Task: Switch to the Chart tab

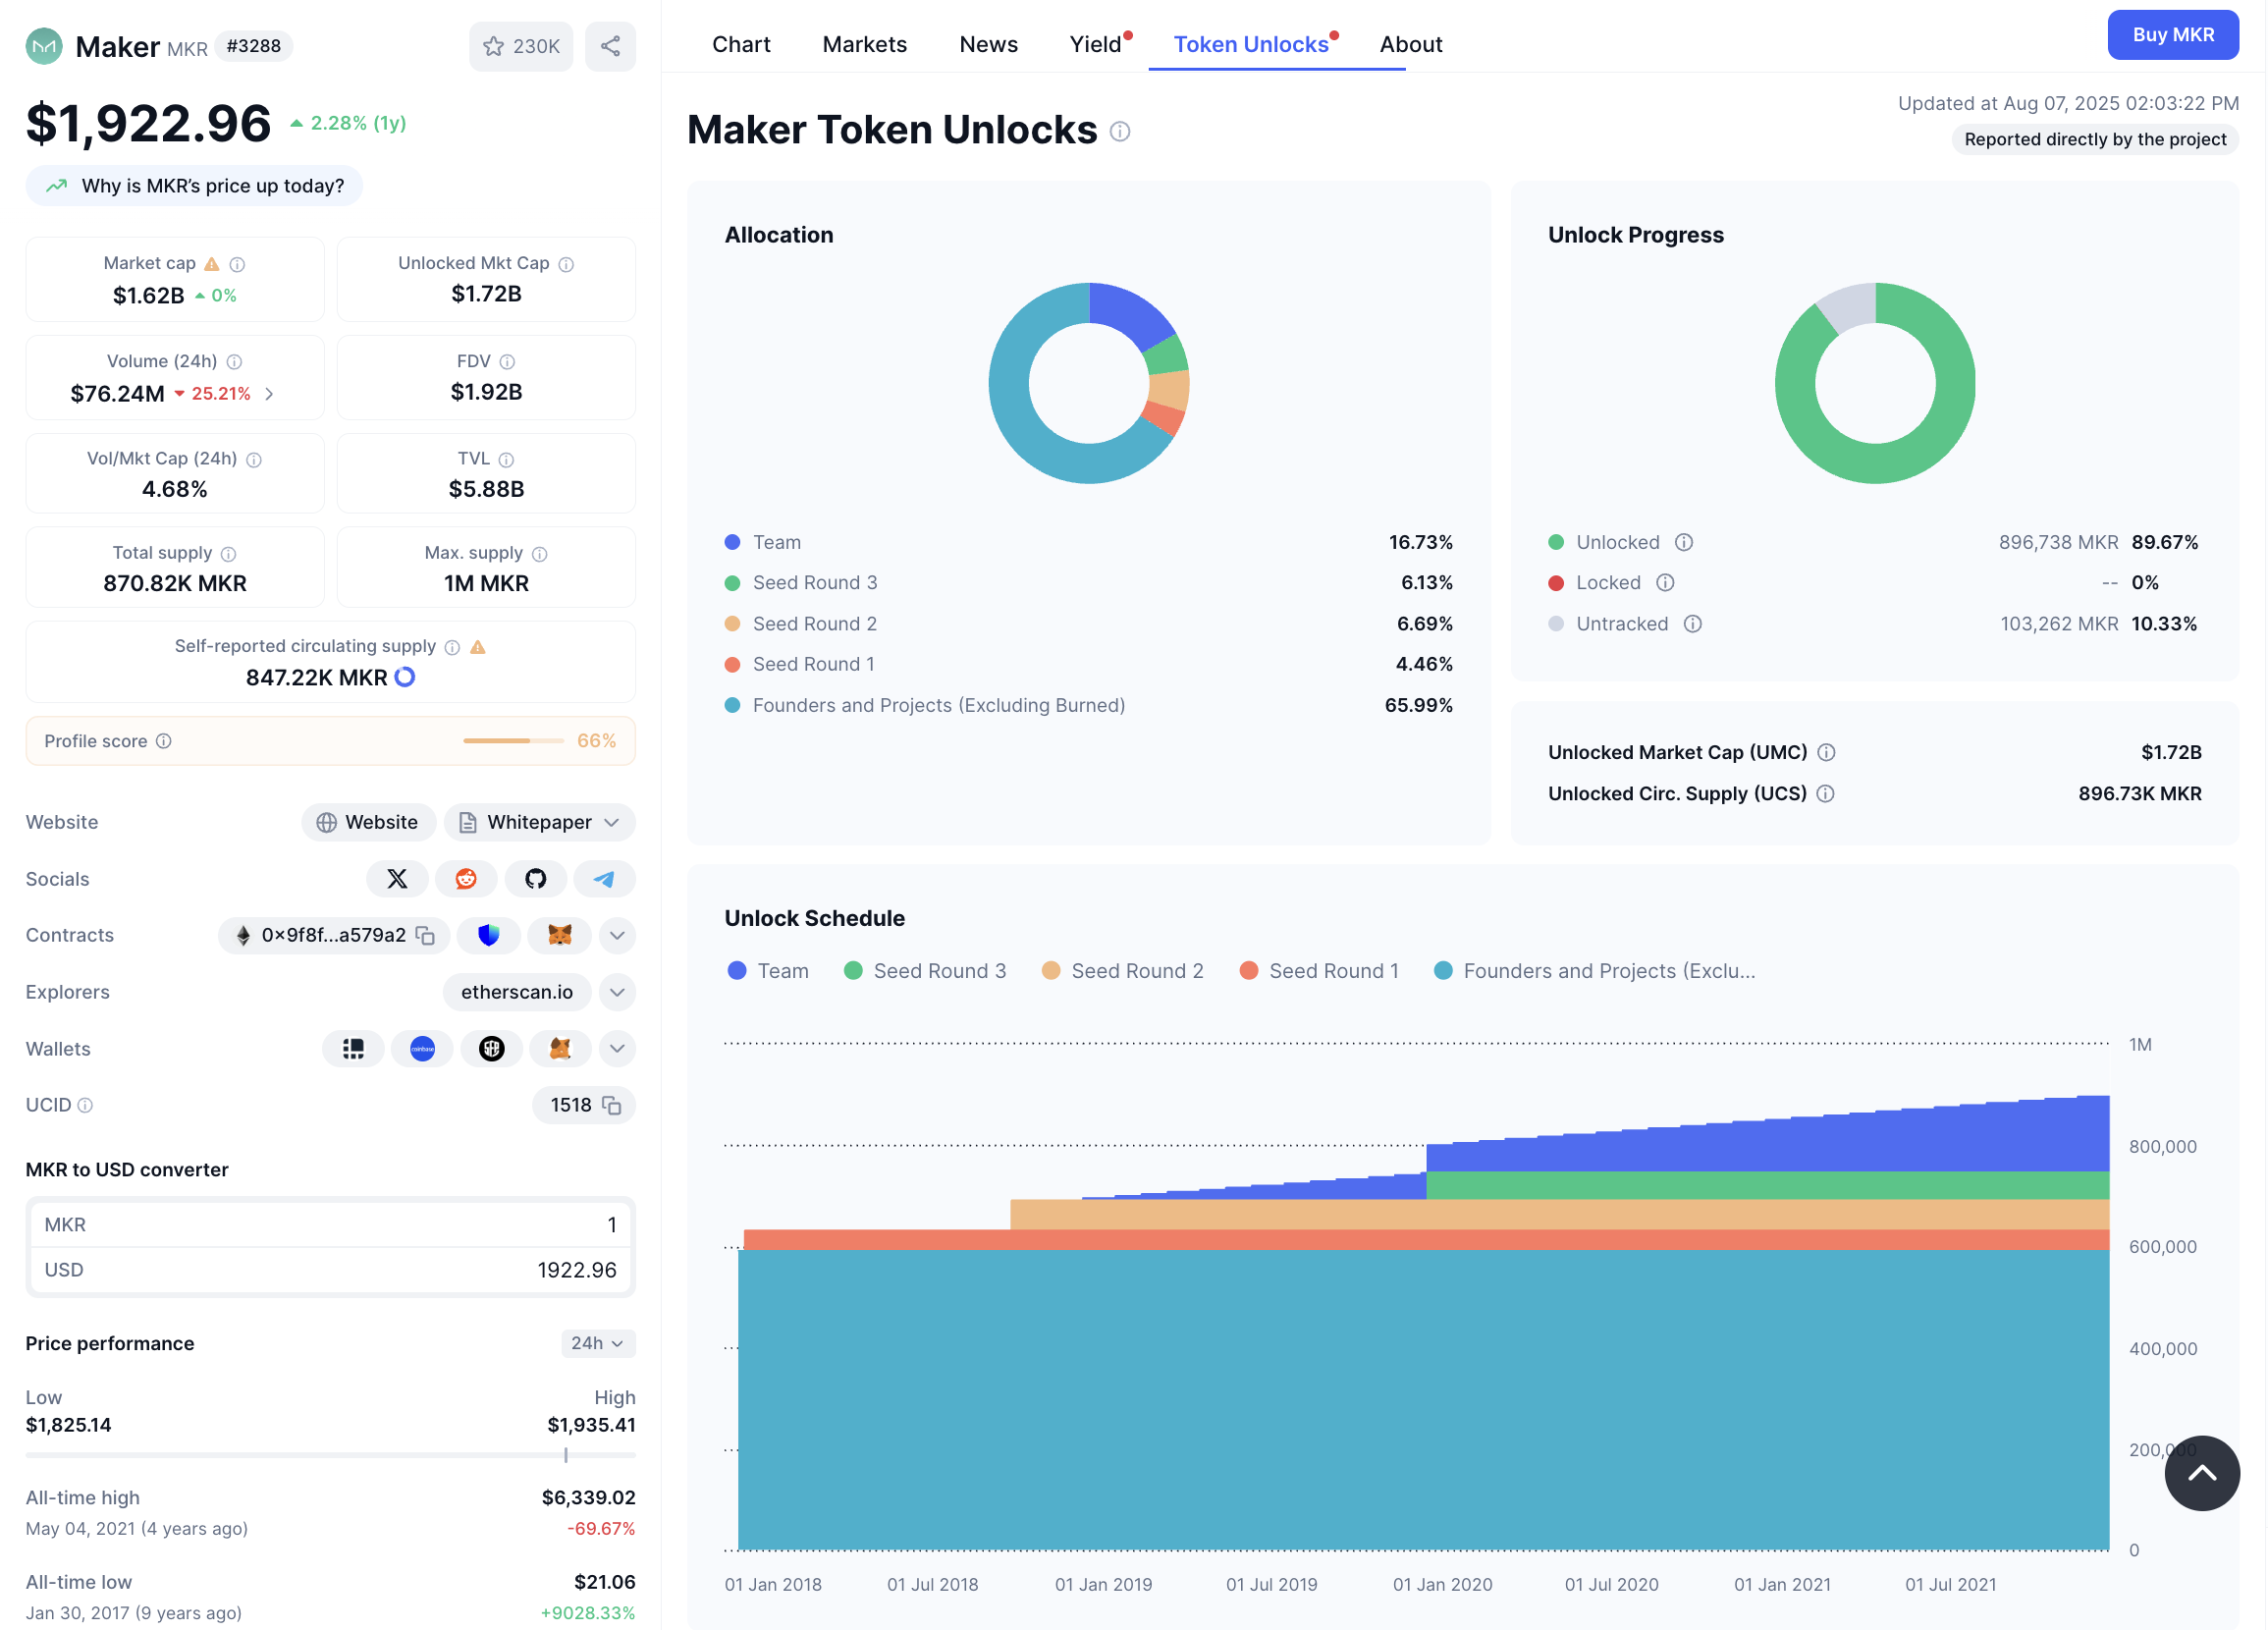Action: click(x=741, y=44)
